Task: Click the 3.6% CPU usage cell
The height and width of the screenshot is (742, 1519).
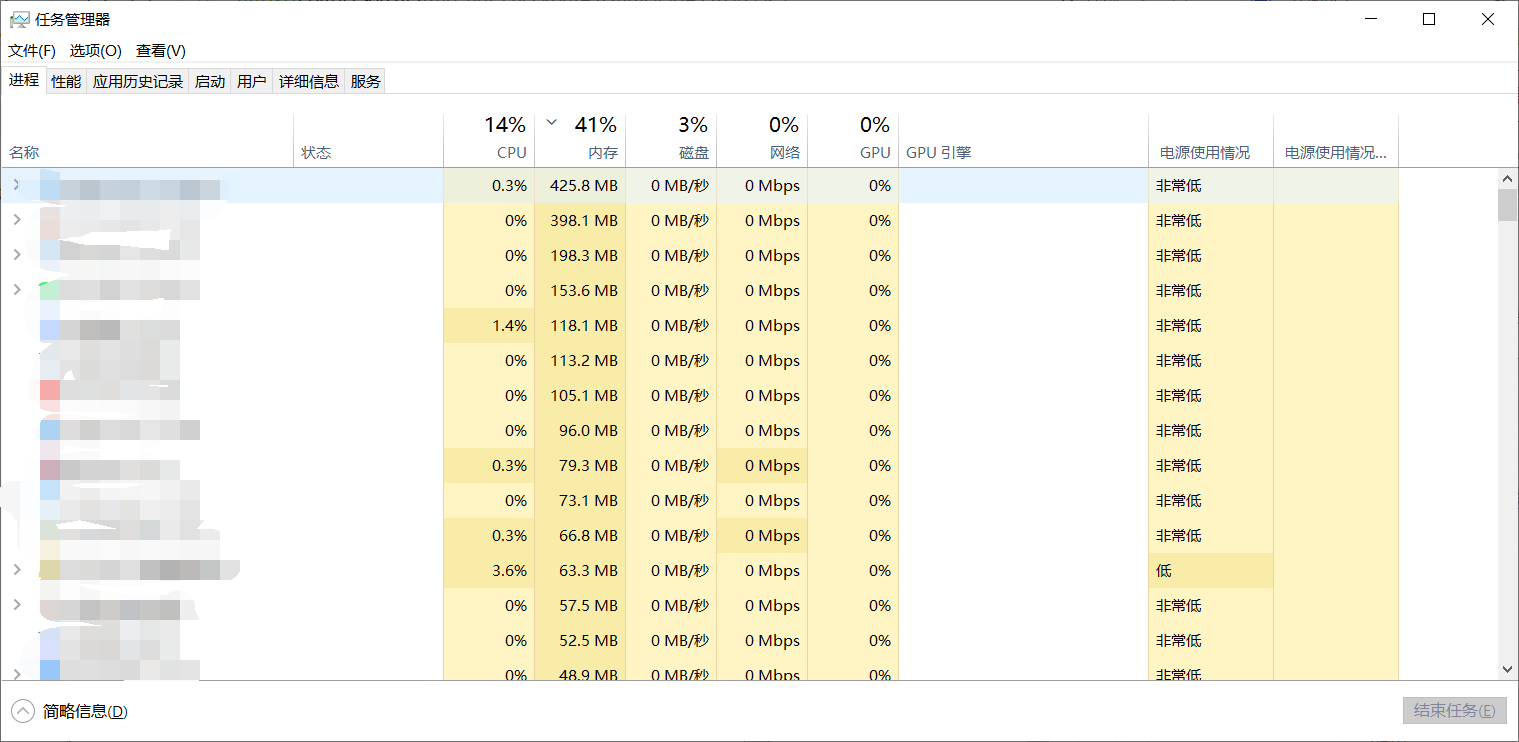Action: point(489,570)
